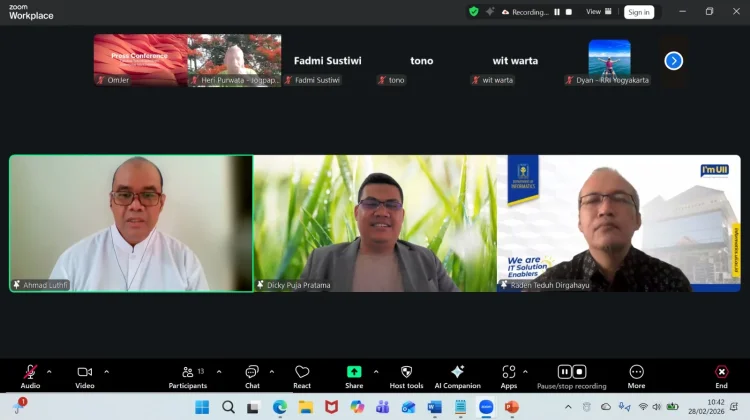Viewport: 750px width, 420px height.
Task: Select wit warta's participant tile
Action: click(516, 60)
